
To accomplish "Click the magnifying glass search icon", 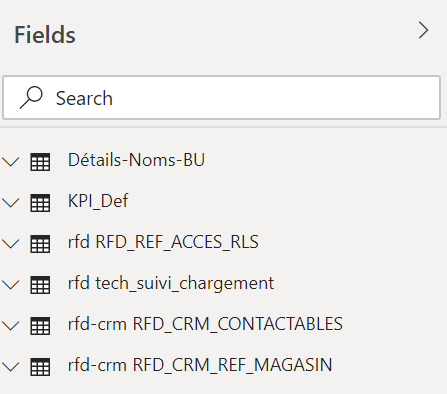I will click(31, 97).
